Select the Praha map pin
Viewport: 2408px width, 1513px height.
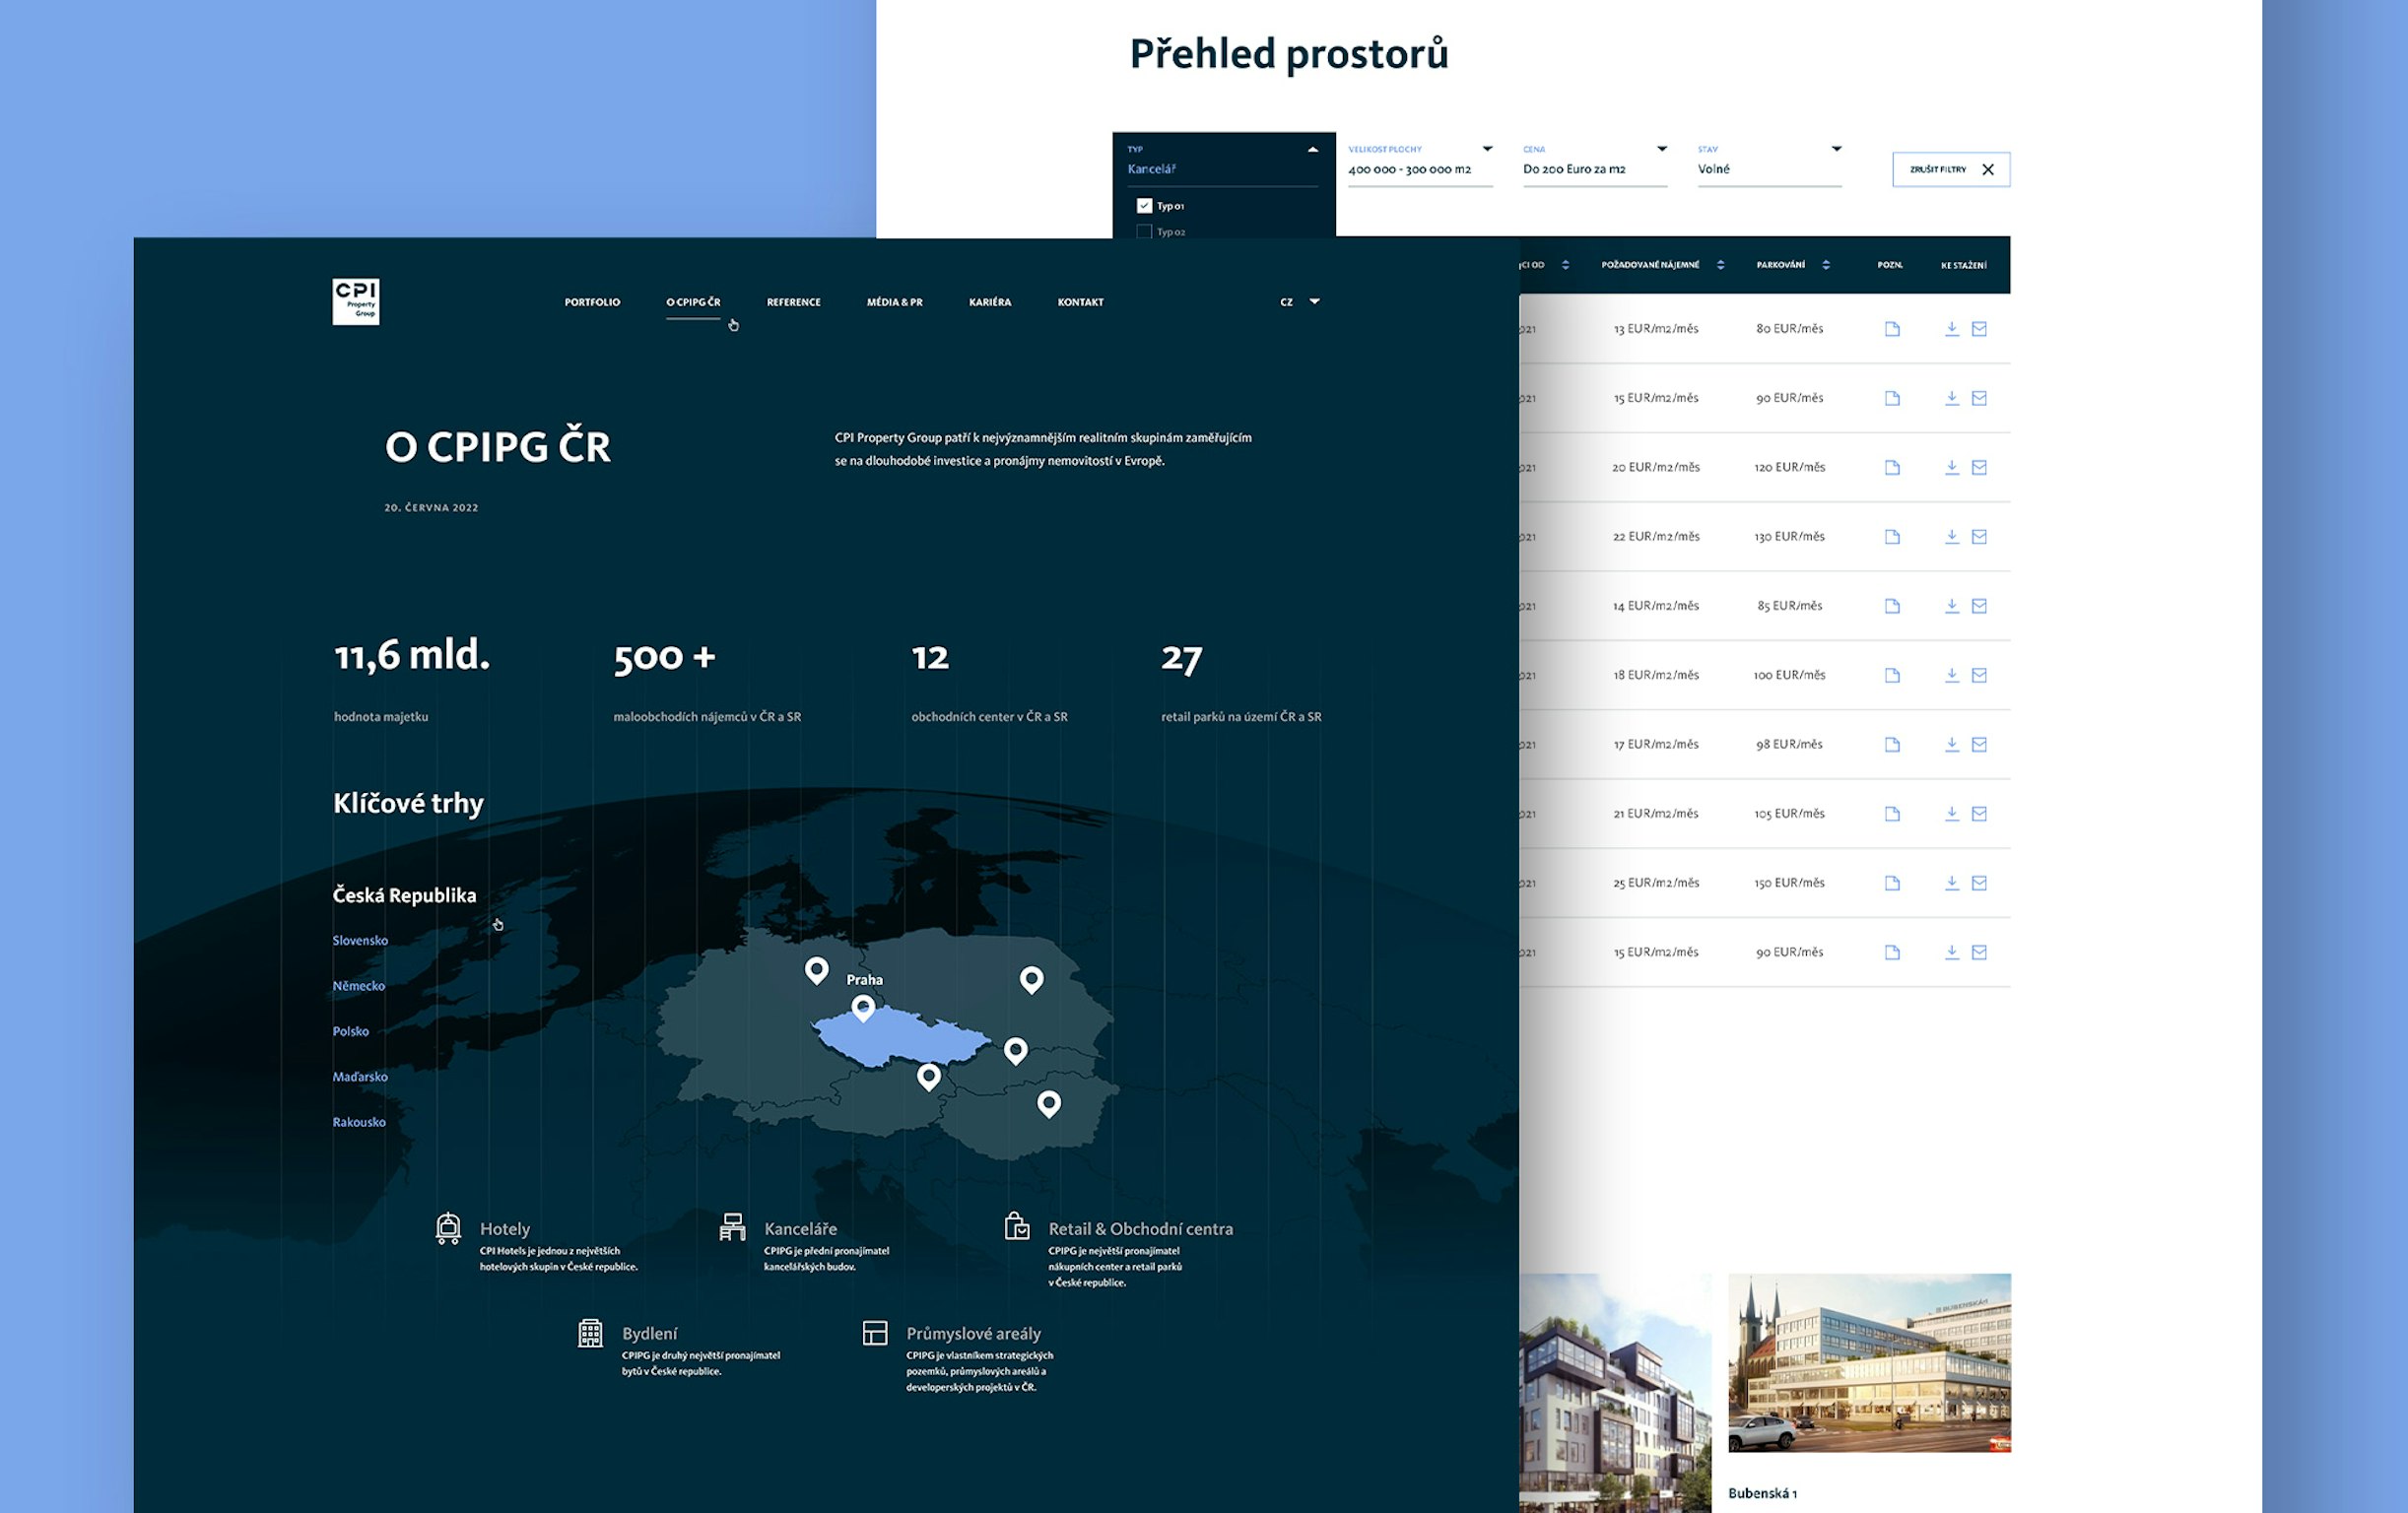(x=863, y=1007)
